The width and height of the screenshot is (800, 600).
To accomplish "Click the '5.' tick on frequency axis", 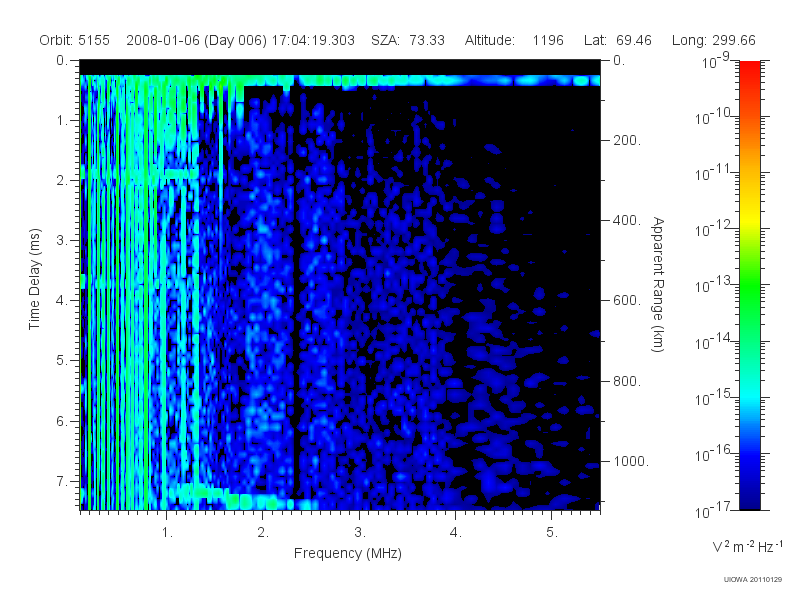I will pyautogui.click(x=552, y=533).
